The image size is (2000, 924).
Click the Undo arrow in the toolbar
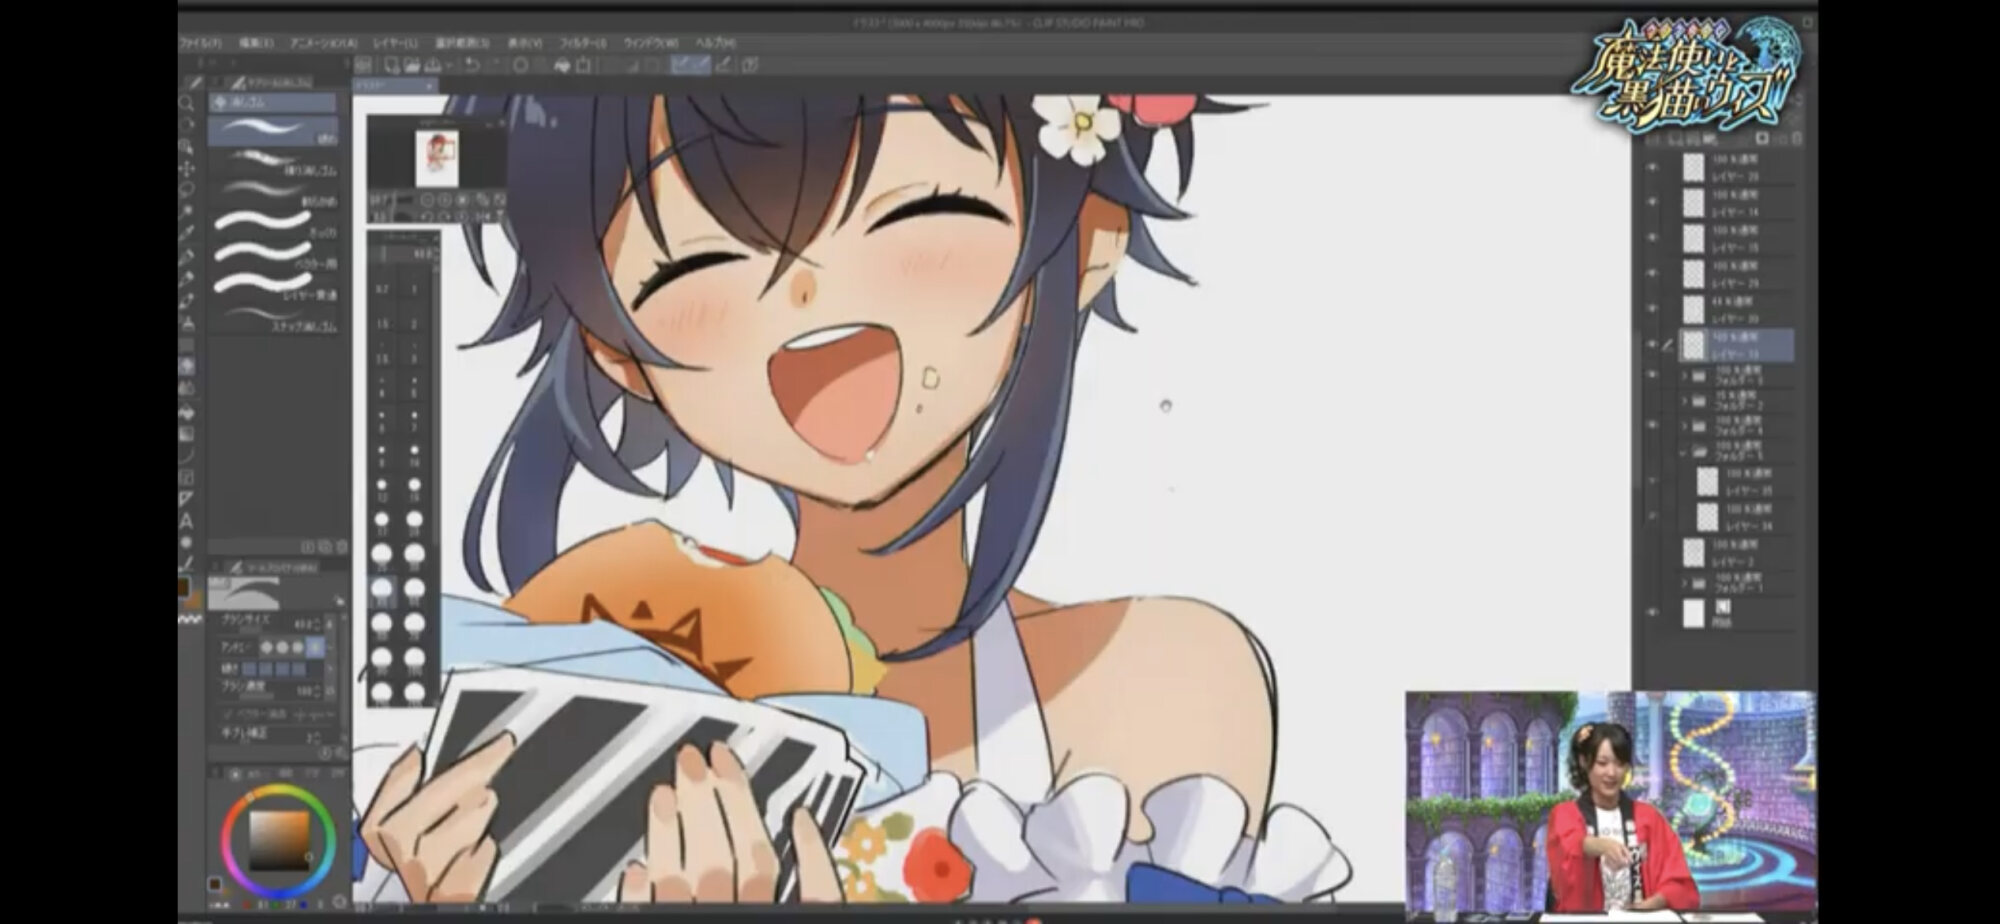point(472,65)
